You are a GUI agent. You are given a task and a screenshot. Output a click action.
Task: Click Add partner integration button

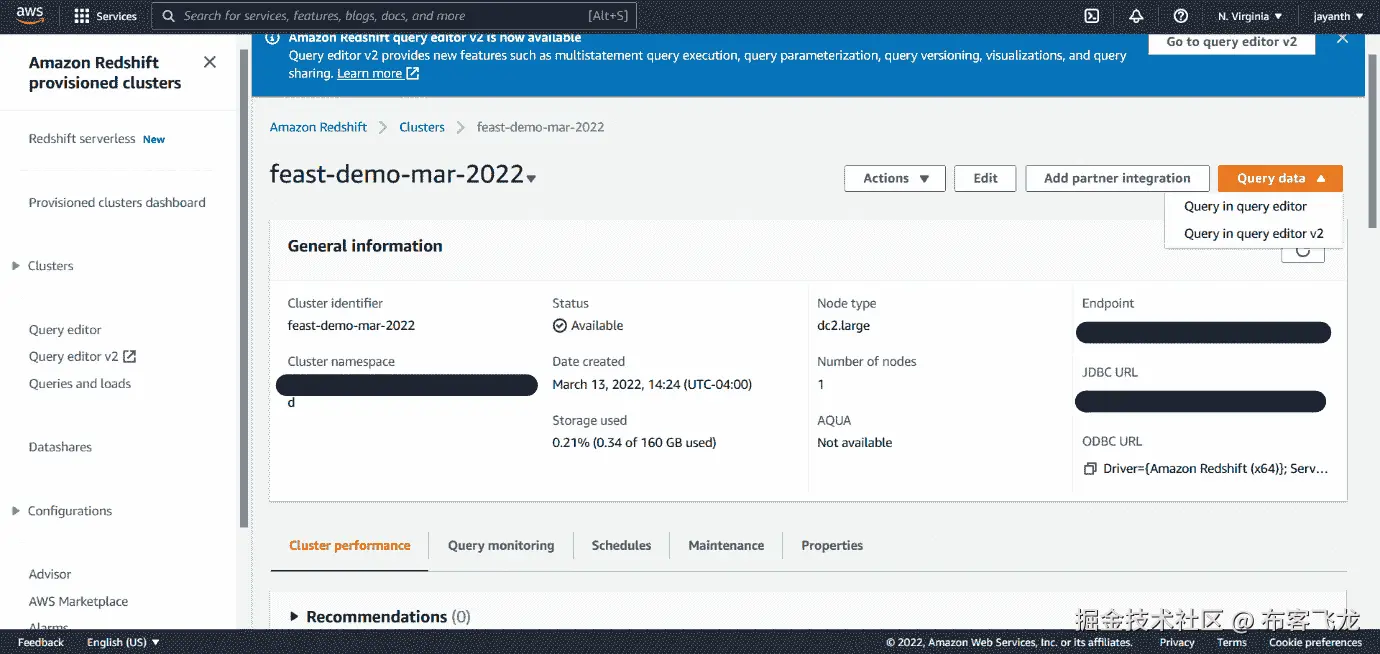pyautogui.click(x=1117, y=178)
